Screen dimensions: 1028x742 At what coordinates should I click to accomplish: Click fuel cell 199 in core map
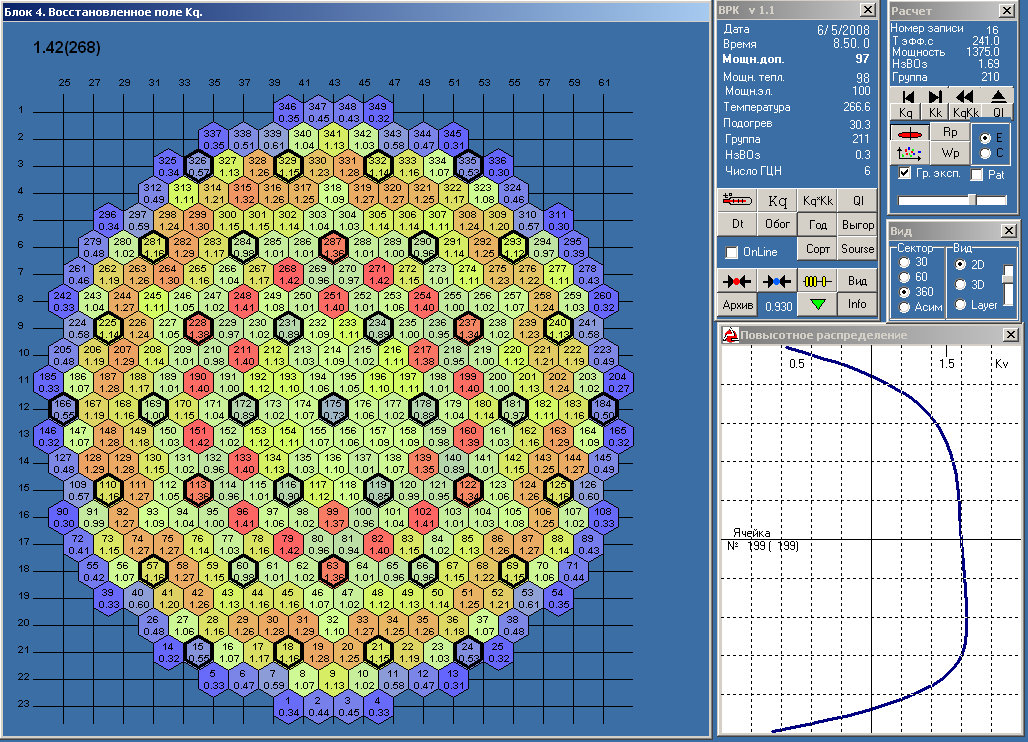point(467,381)
